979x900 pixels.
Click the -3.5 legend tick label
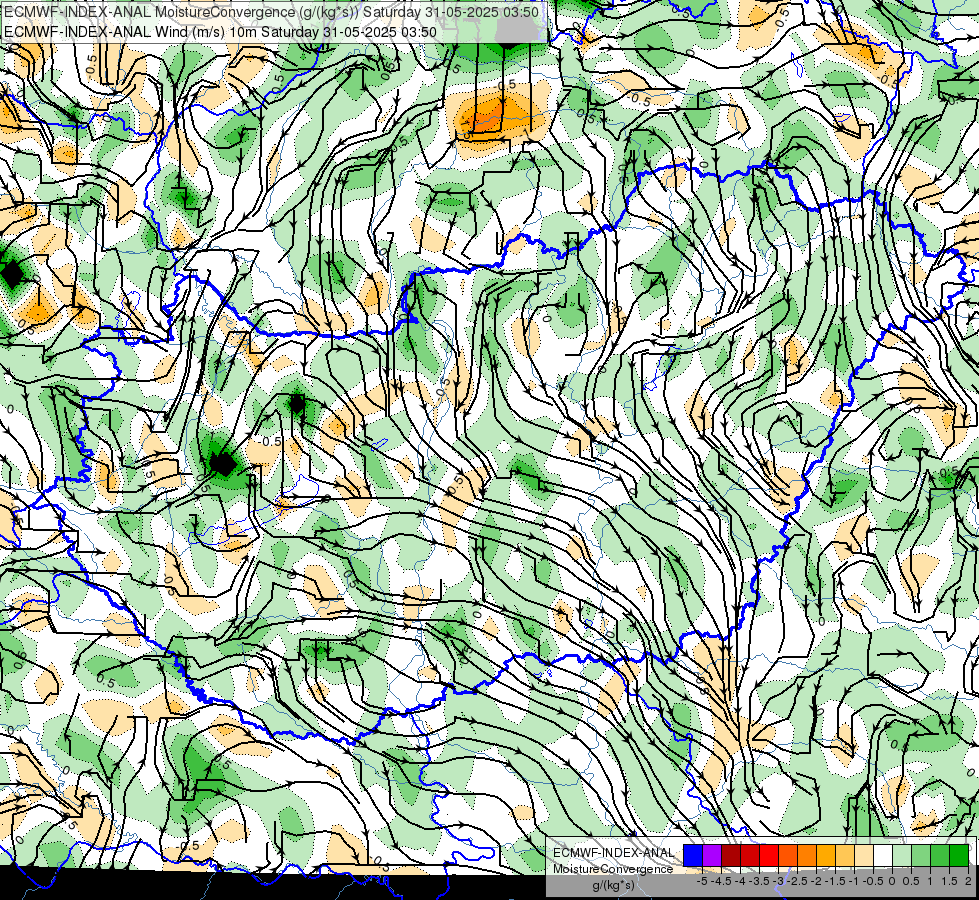point(759,881)
